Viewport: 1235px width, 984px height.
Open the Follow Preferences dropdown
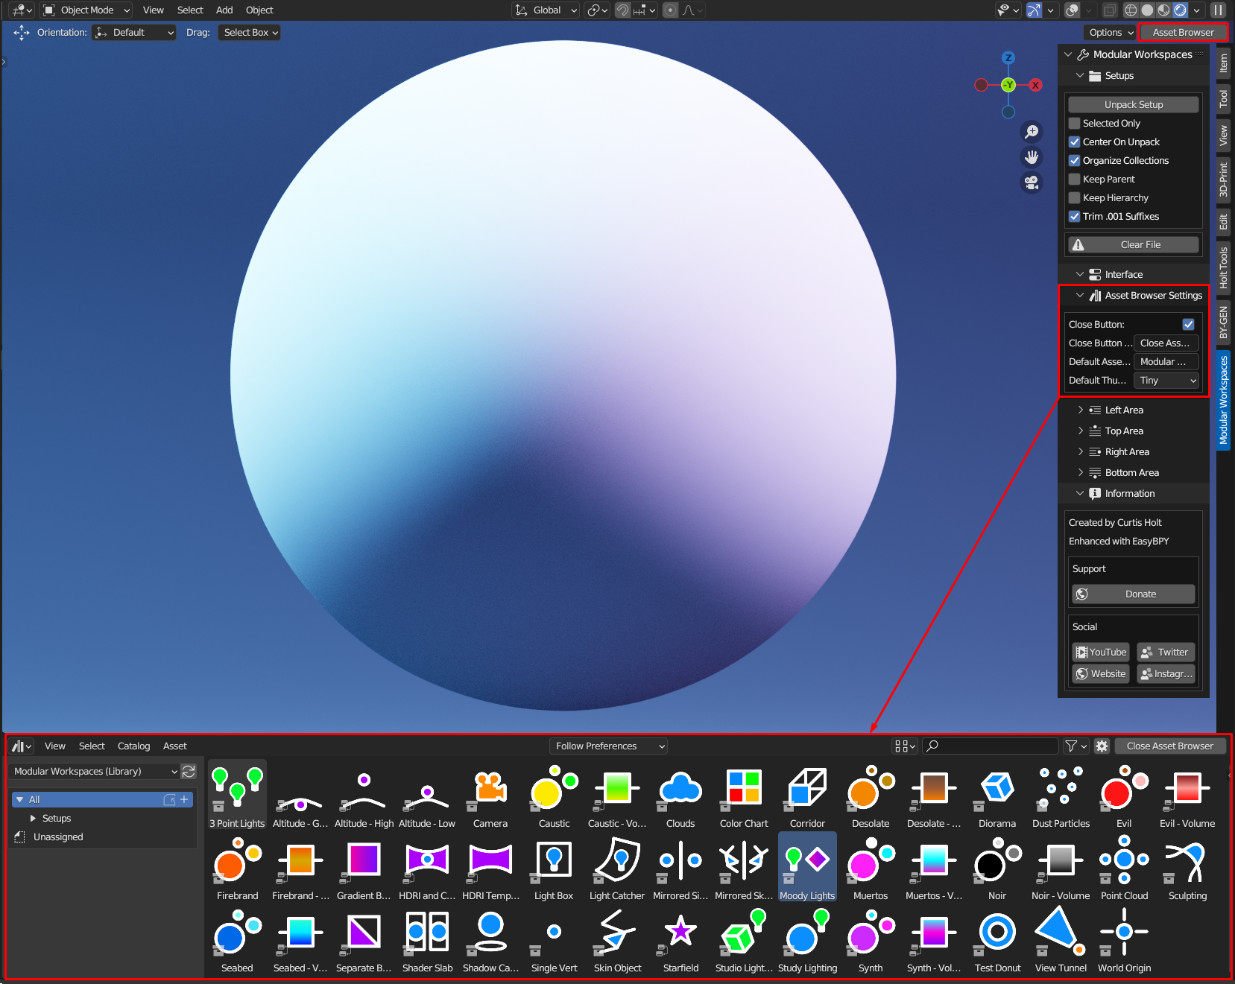pos(608,746)
